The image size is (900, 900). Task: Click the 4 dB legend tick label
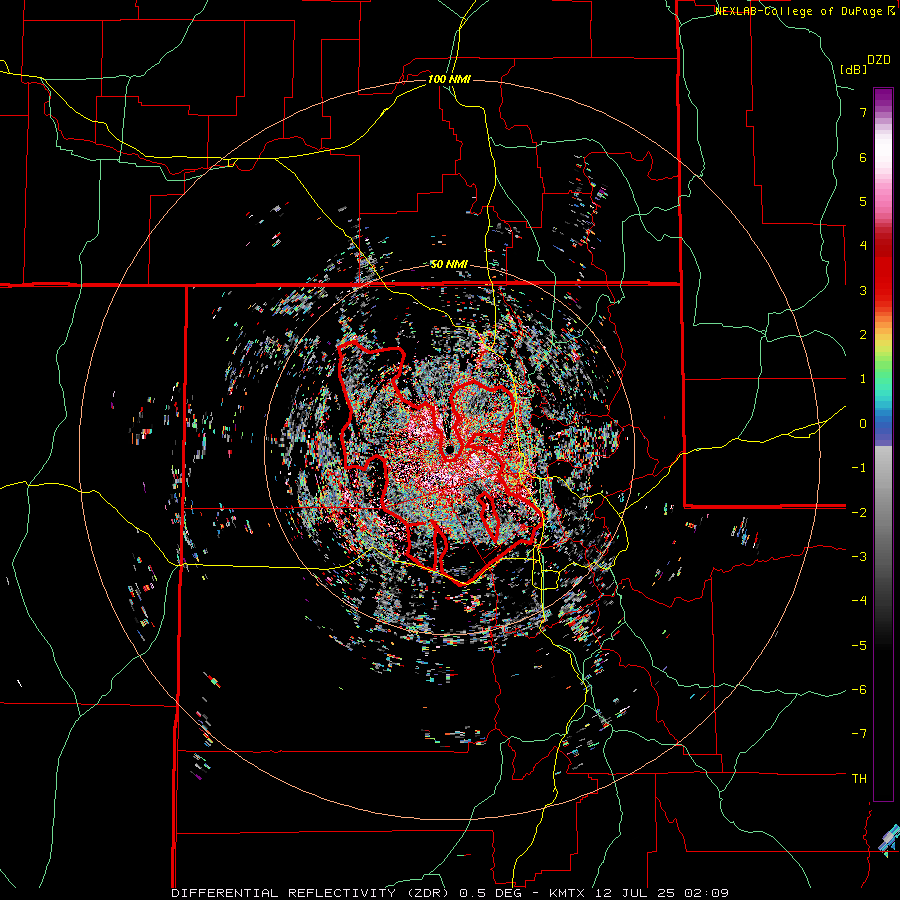coord(863,246)
